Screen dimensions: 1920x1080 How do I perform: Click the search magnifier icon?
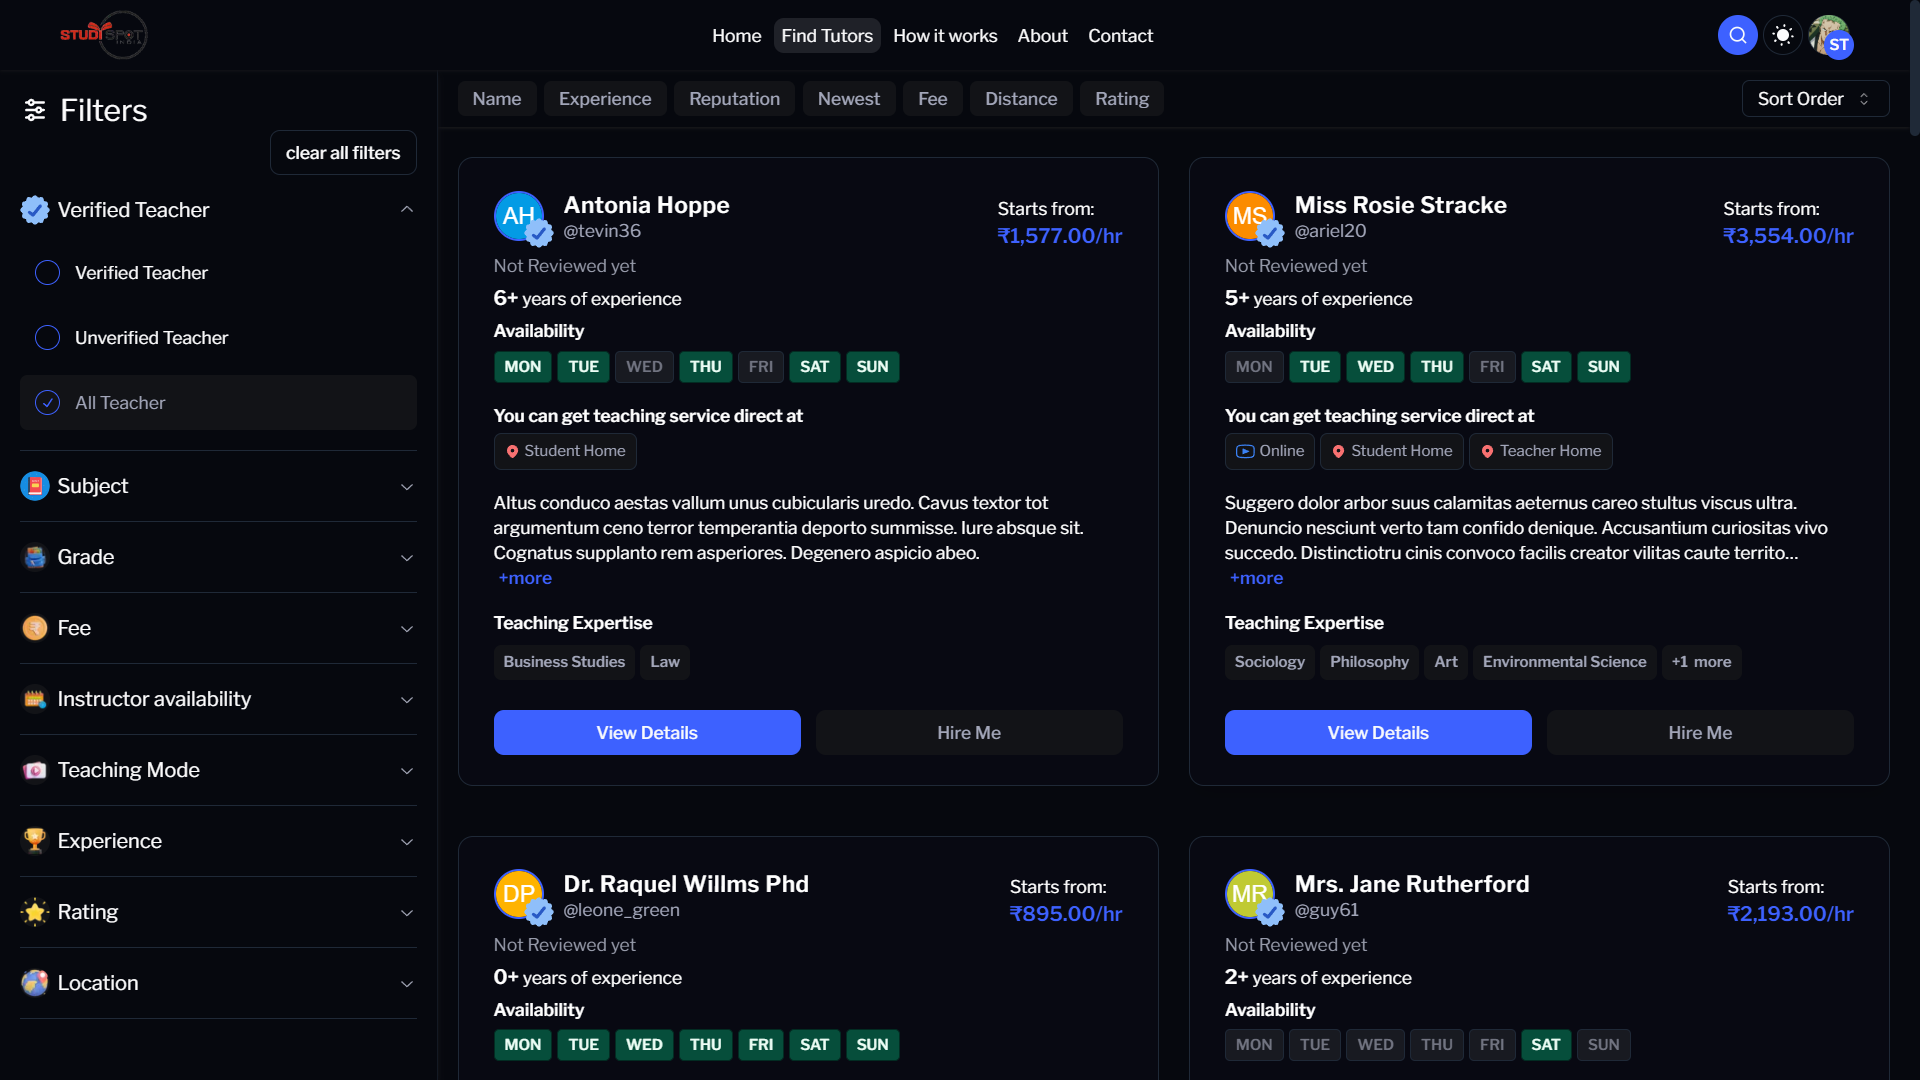point(1737,36)
